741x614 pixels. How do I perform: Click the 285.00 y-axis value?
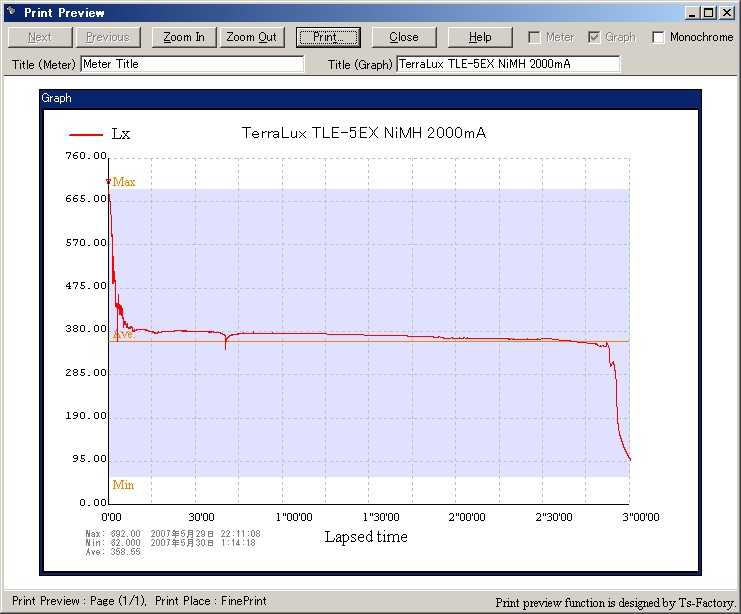pyautogui.click(x=86, y=372)
